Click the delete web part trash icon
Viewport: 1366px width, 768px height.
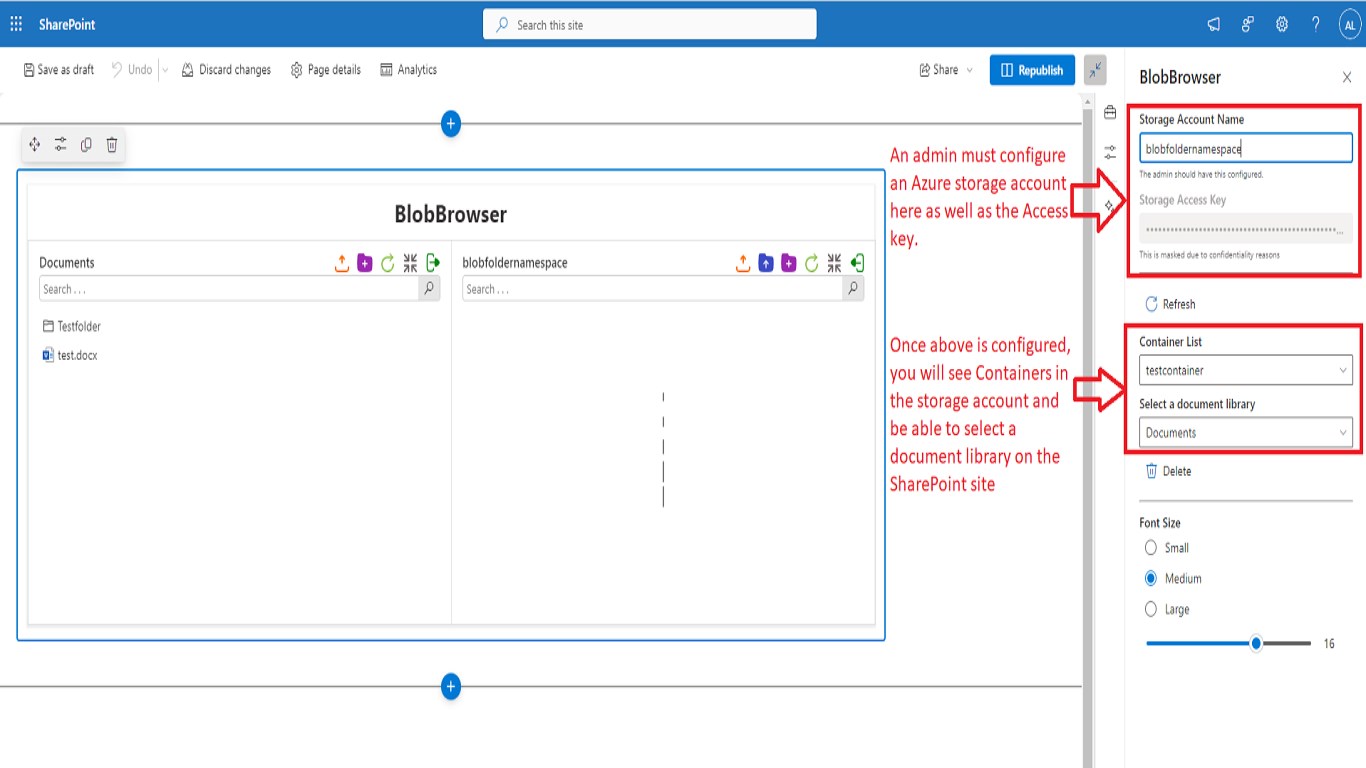[112, 145]
